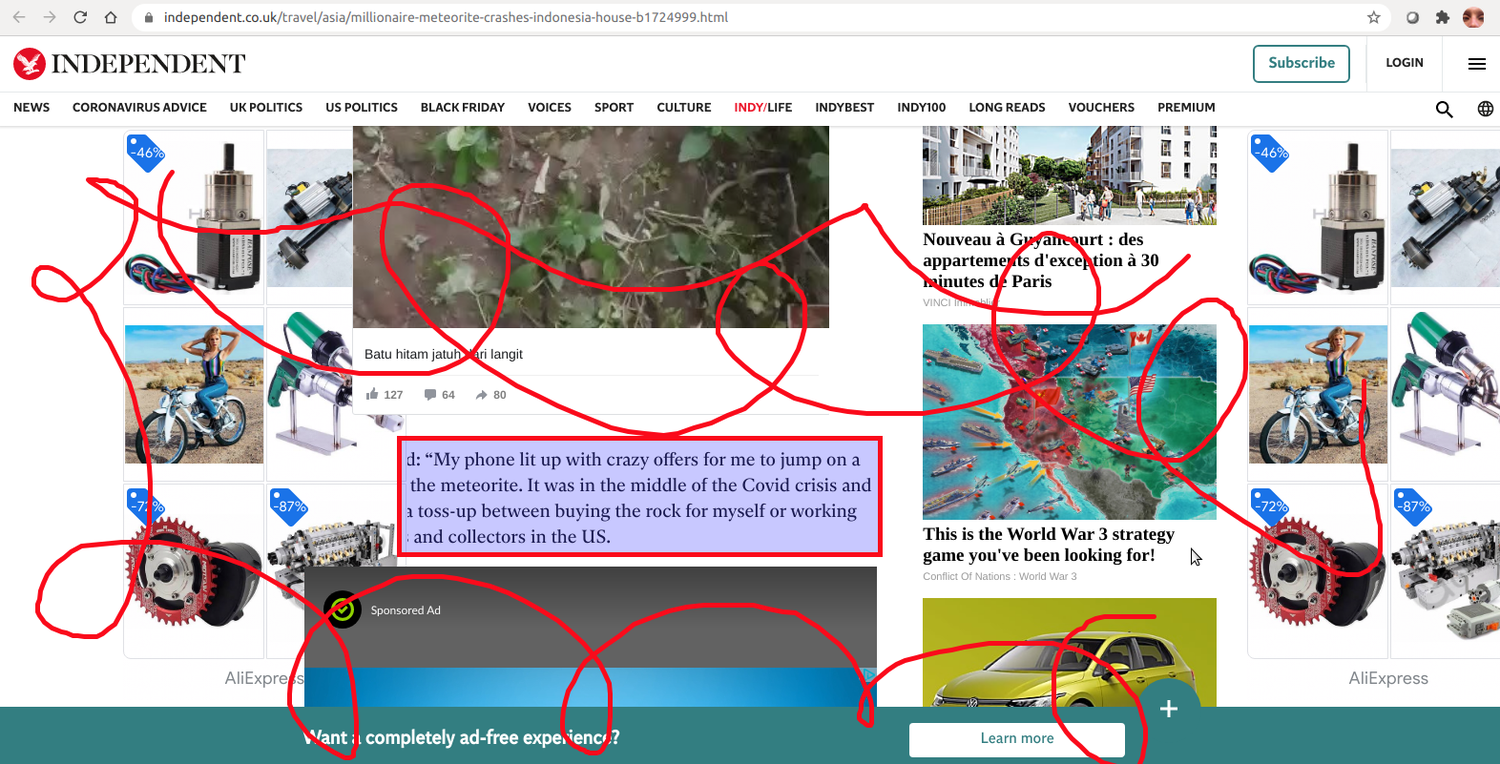Screen dimensions: 1500x764
Task: Click the teal plus floating button
Action: (x=1168, y=709)
